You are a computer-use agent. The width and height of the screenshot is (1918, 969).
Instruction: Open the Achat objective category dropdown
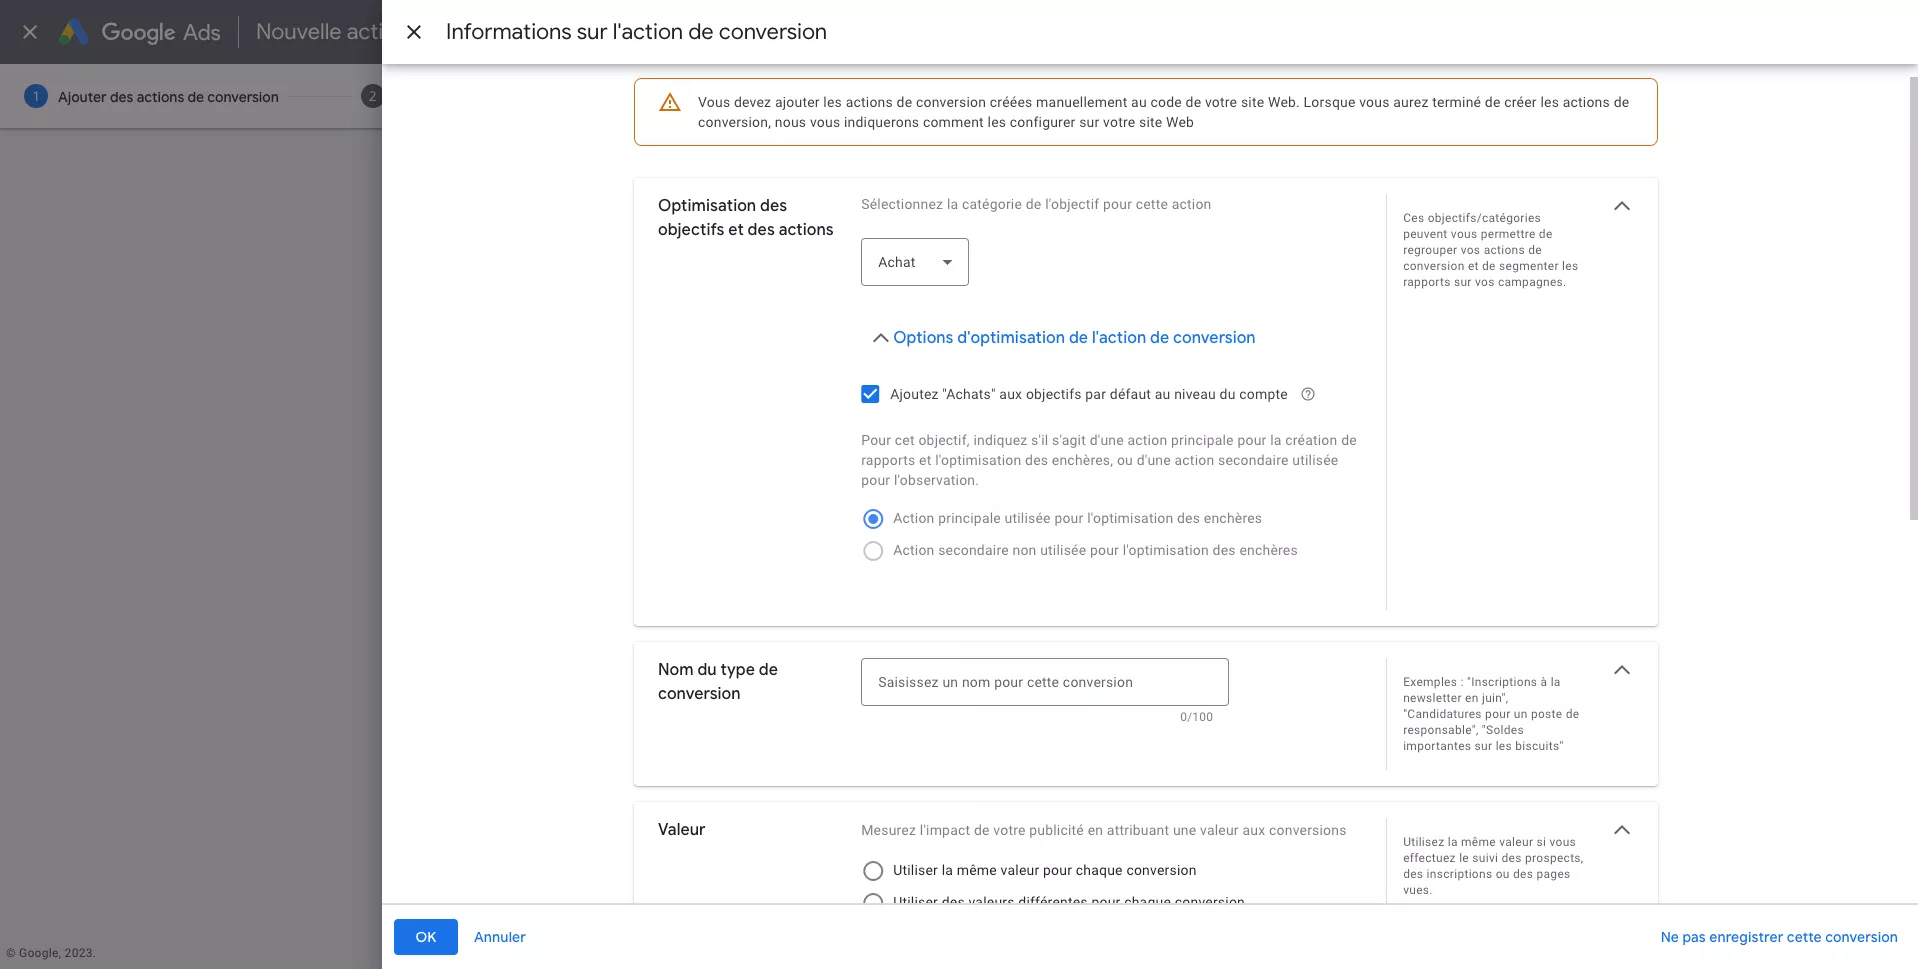(913, 261)
